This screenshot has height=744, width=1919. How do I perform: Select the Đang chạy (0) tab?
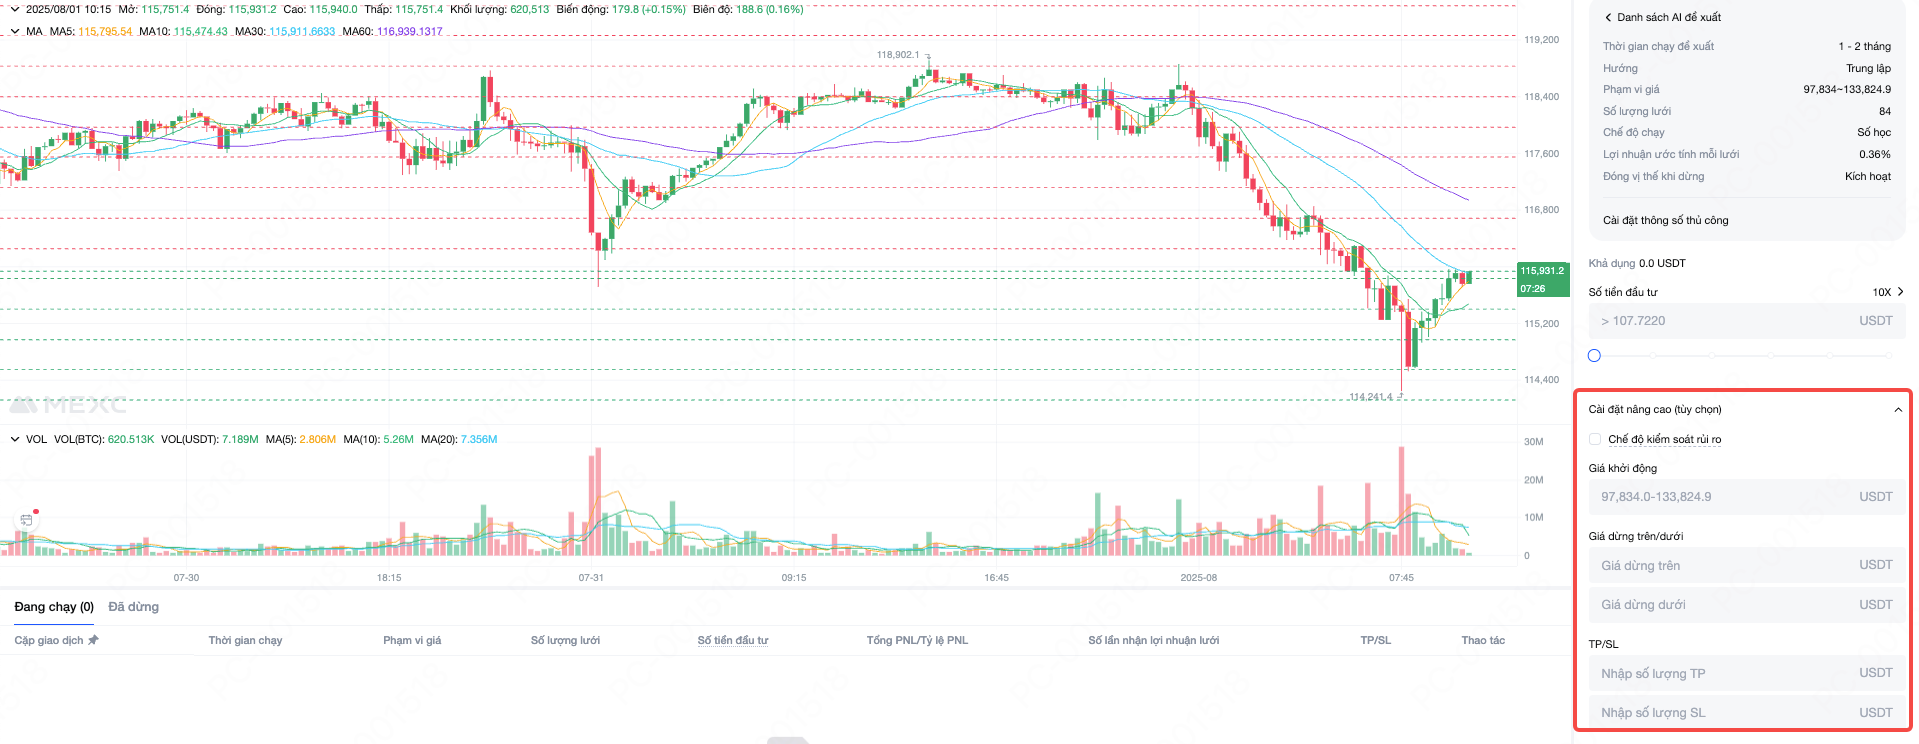tap(54, 607)
